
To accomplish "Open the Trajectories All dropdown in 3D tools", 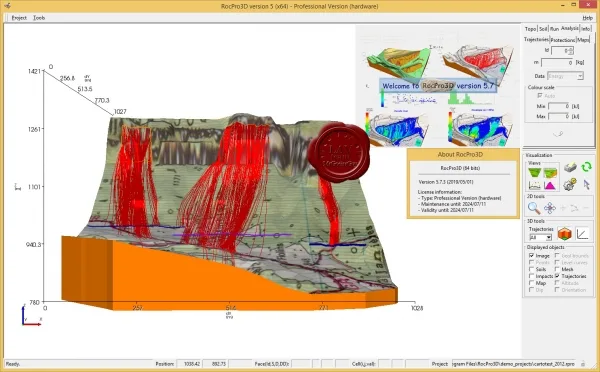I will pos(540,237).
